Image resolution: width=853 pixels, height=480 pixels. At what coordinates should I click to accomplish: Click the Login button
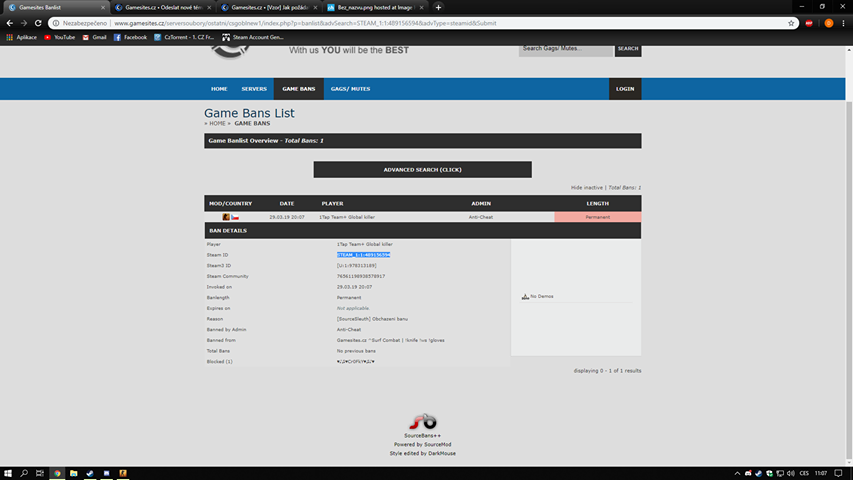tap(625, 89)
